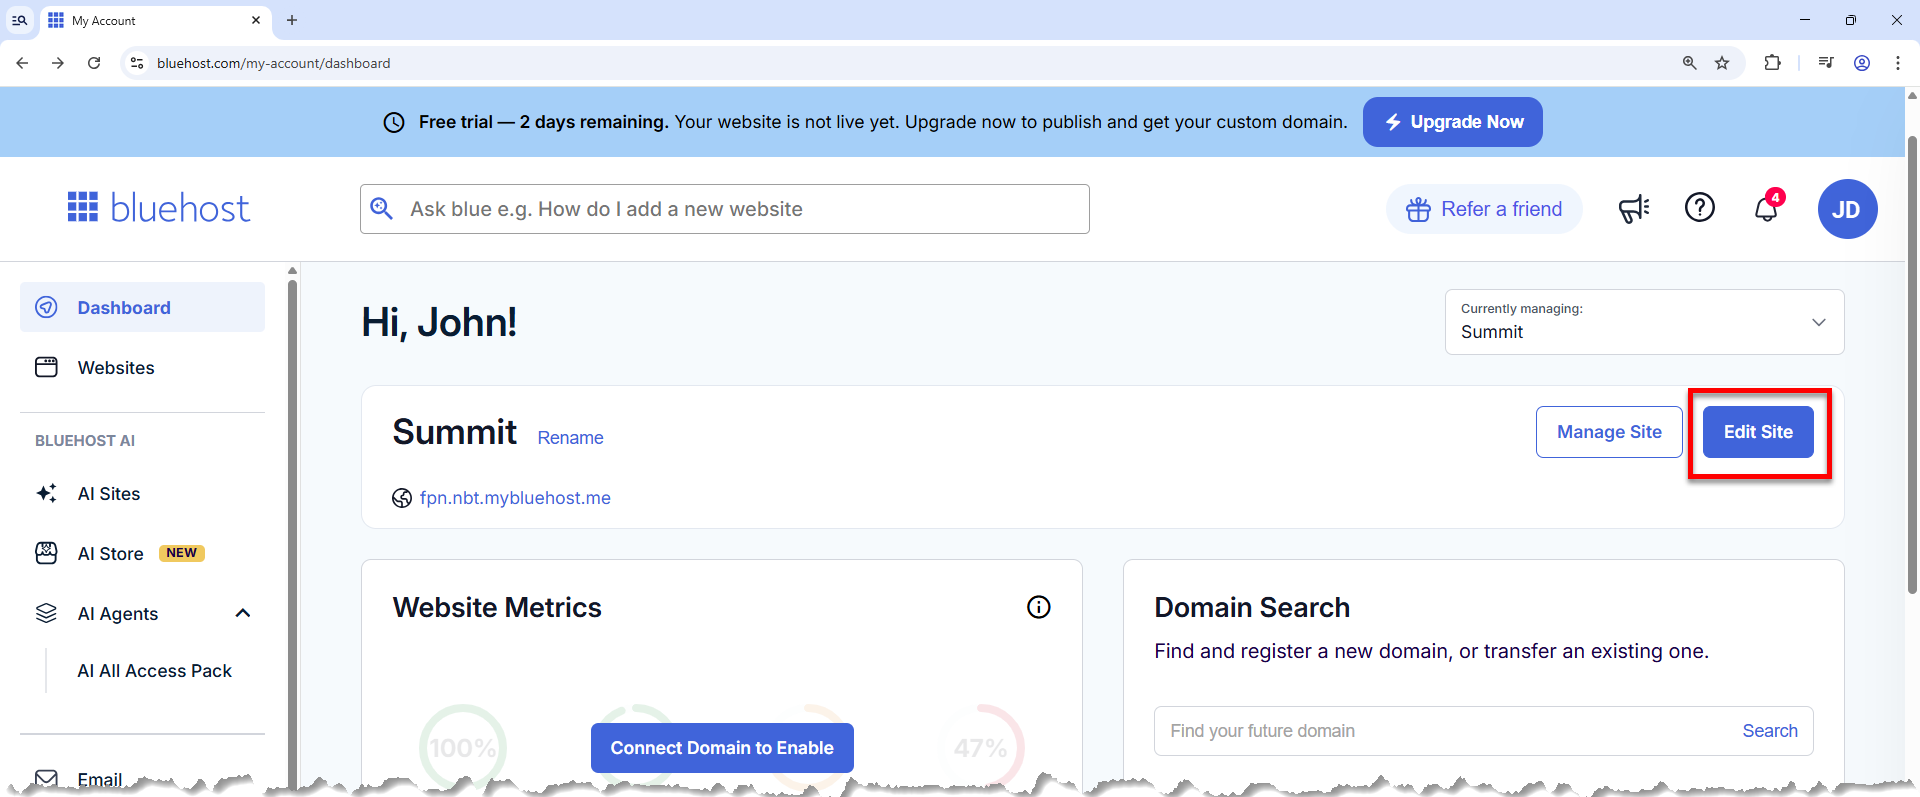Click the Ask blue search field
1920x797 pixels.
725,209
